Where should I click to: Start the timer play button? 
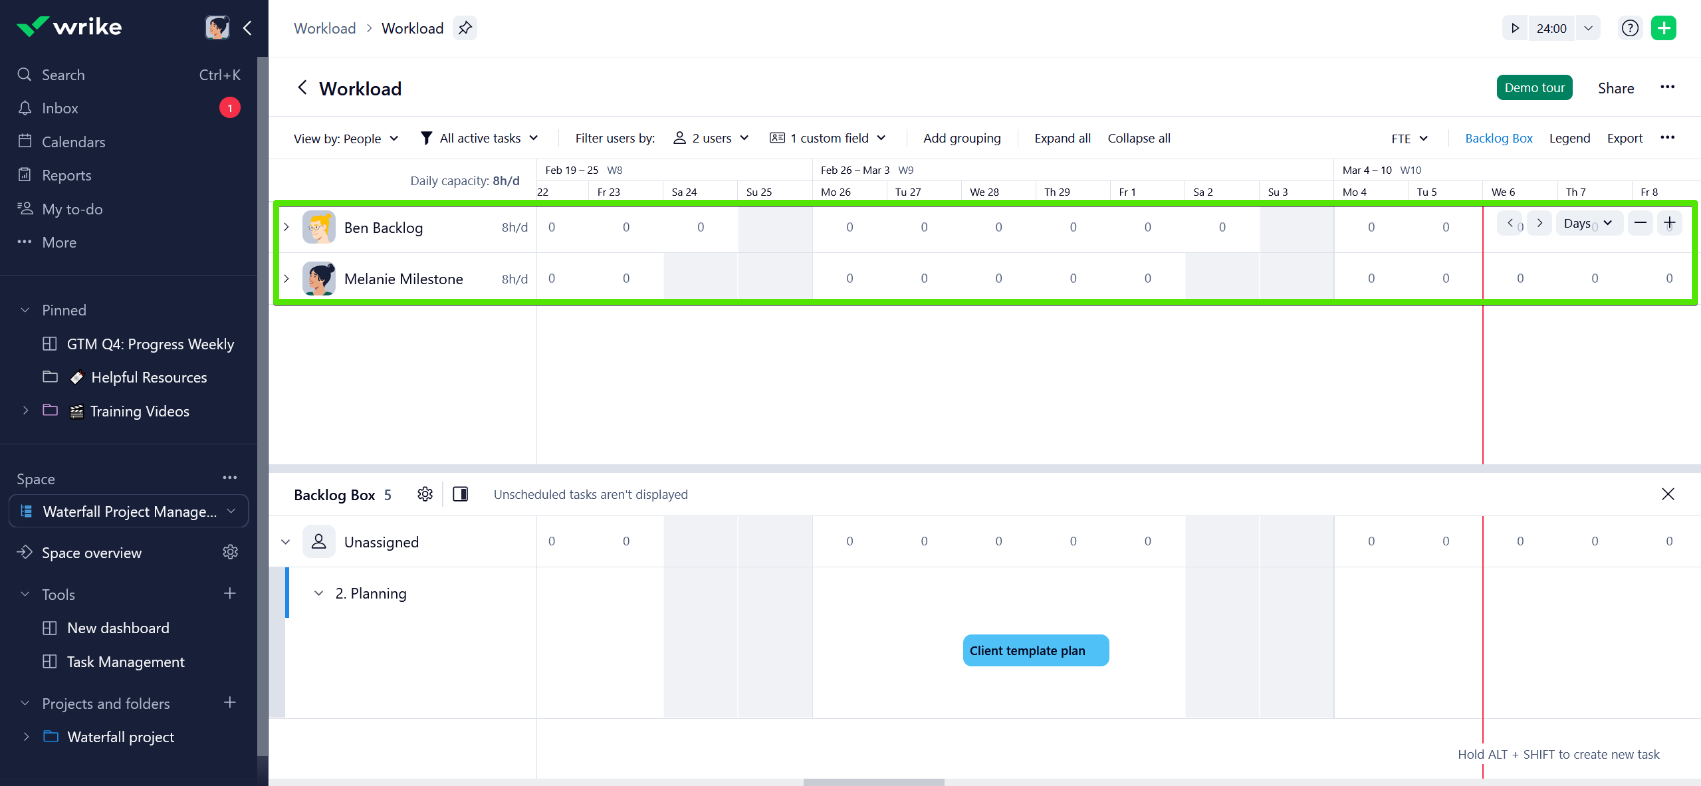coord(1515,28)
